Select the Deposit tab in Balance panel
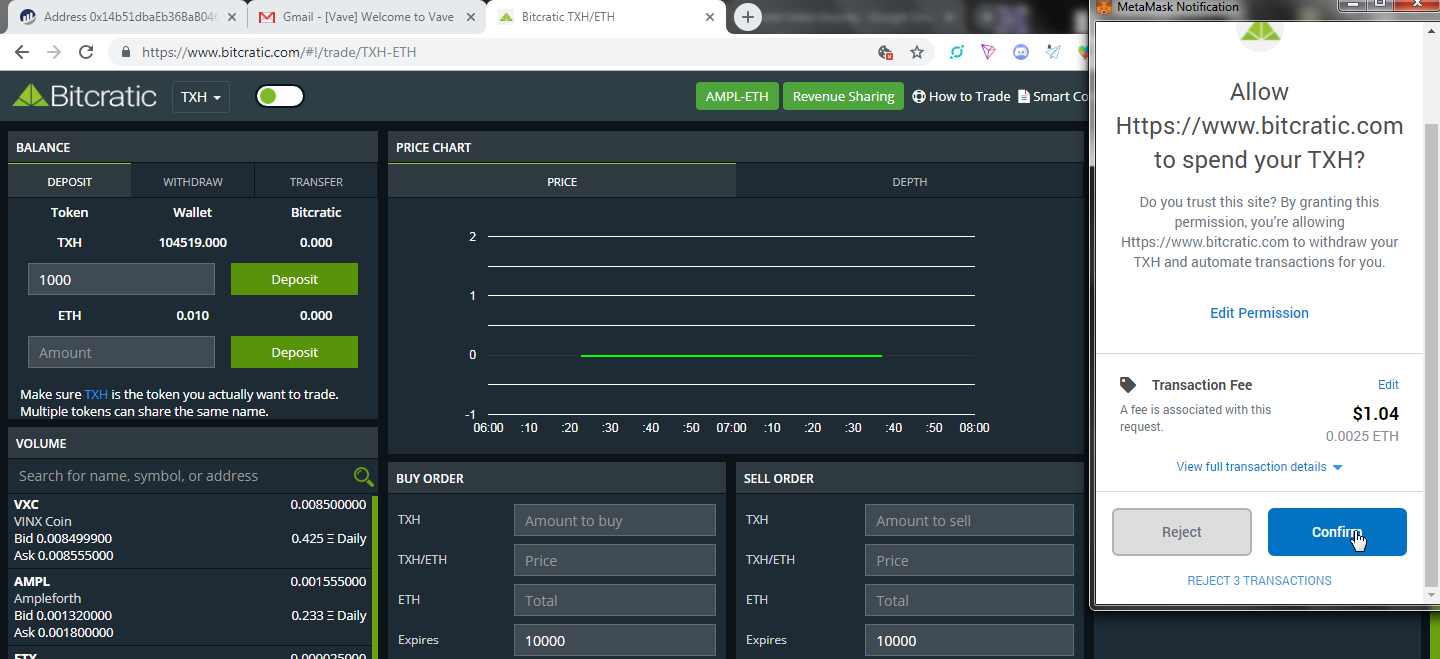The height and width of the screenshot is (659, 1440). pyautogui.click(x=69, y=181)
